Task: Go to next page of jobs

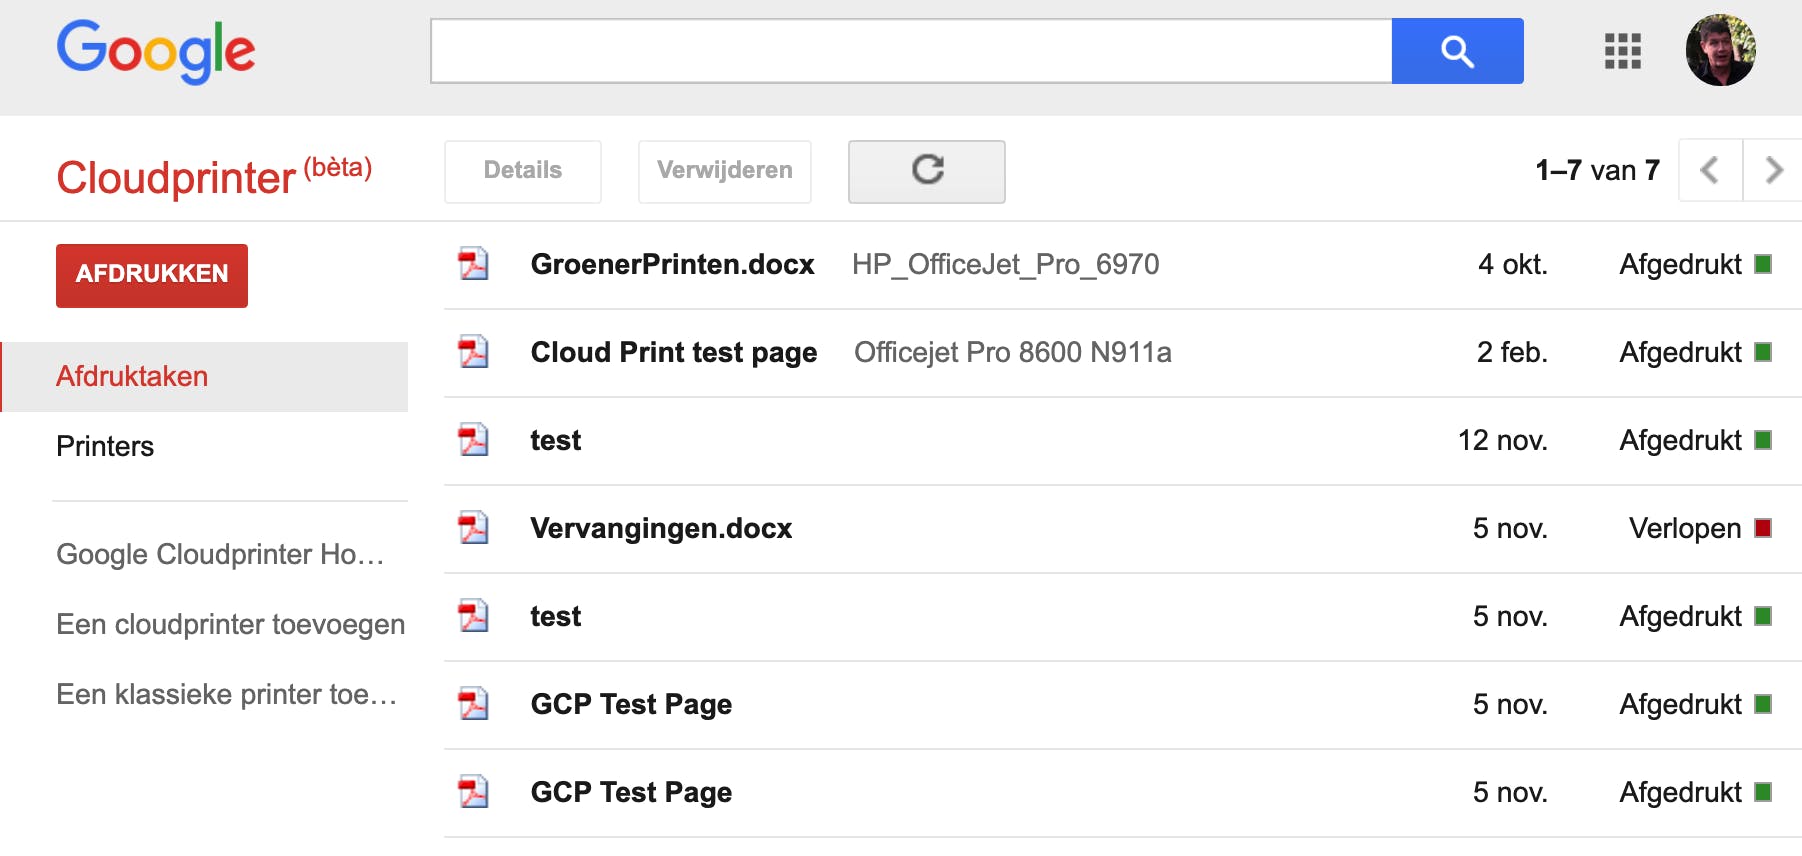Action: pos(1773,171)
